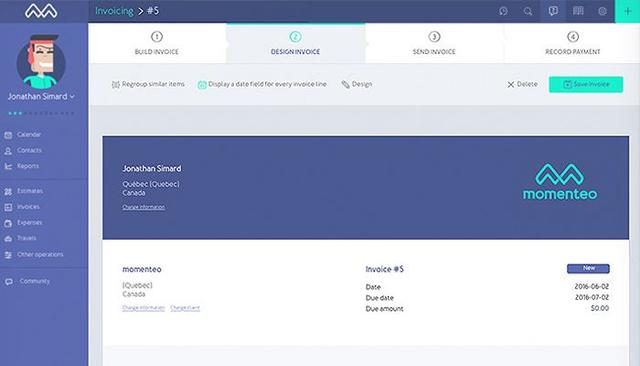Open the guide book icon in header
Screen dimensions: 640x366
(578, 11)
